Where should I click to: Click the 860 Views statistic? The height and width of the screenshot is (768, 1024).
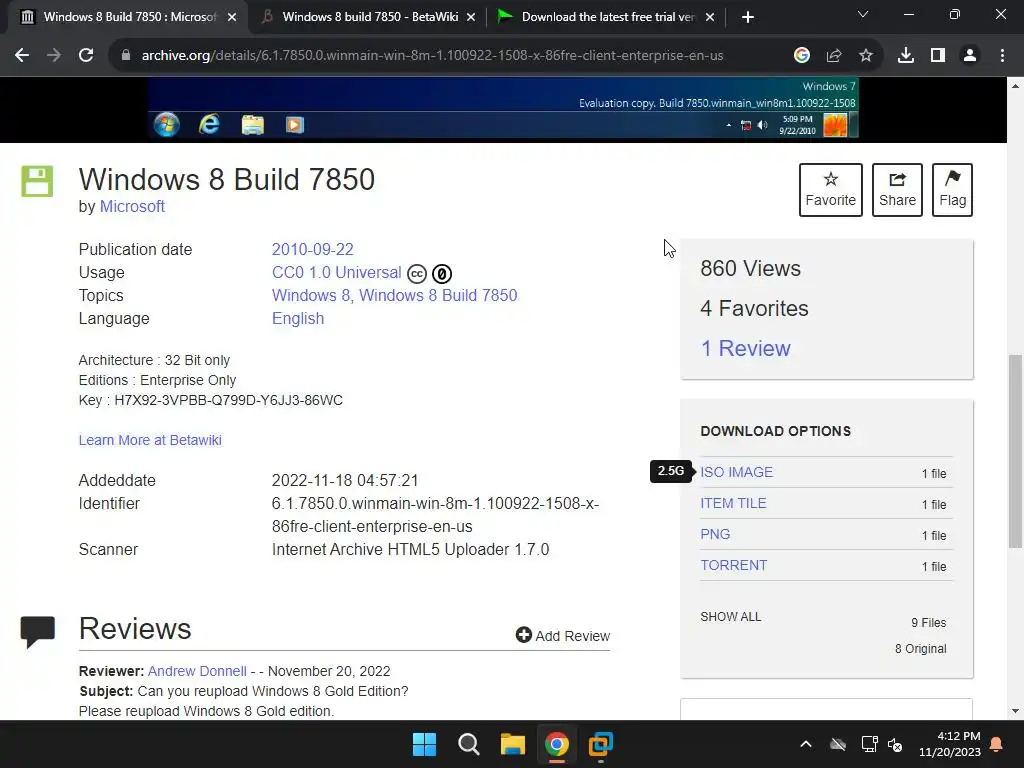pos(750,268)
